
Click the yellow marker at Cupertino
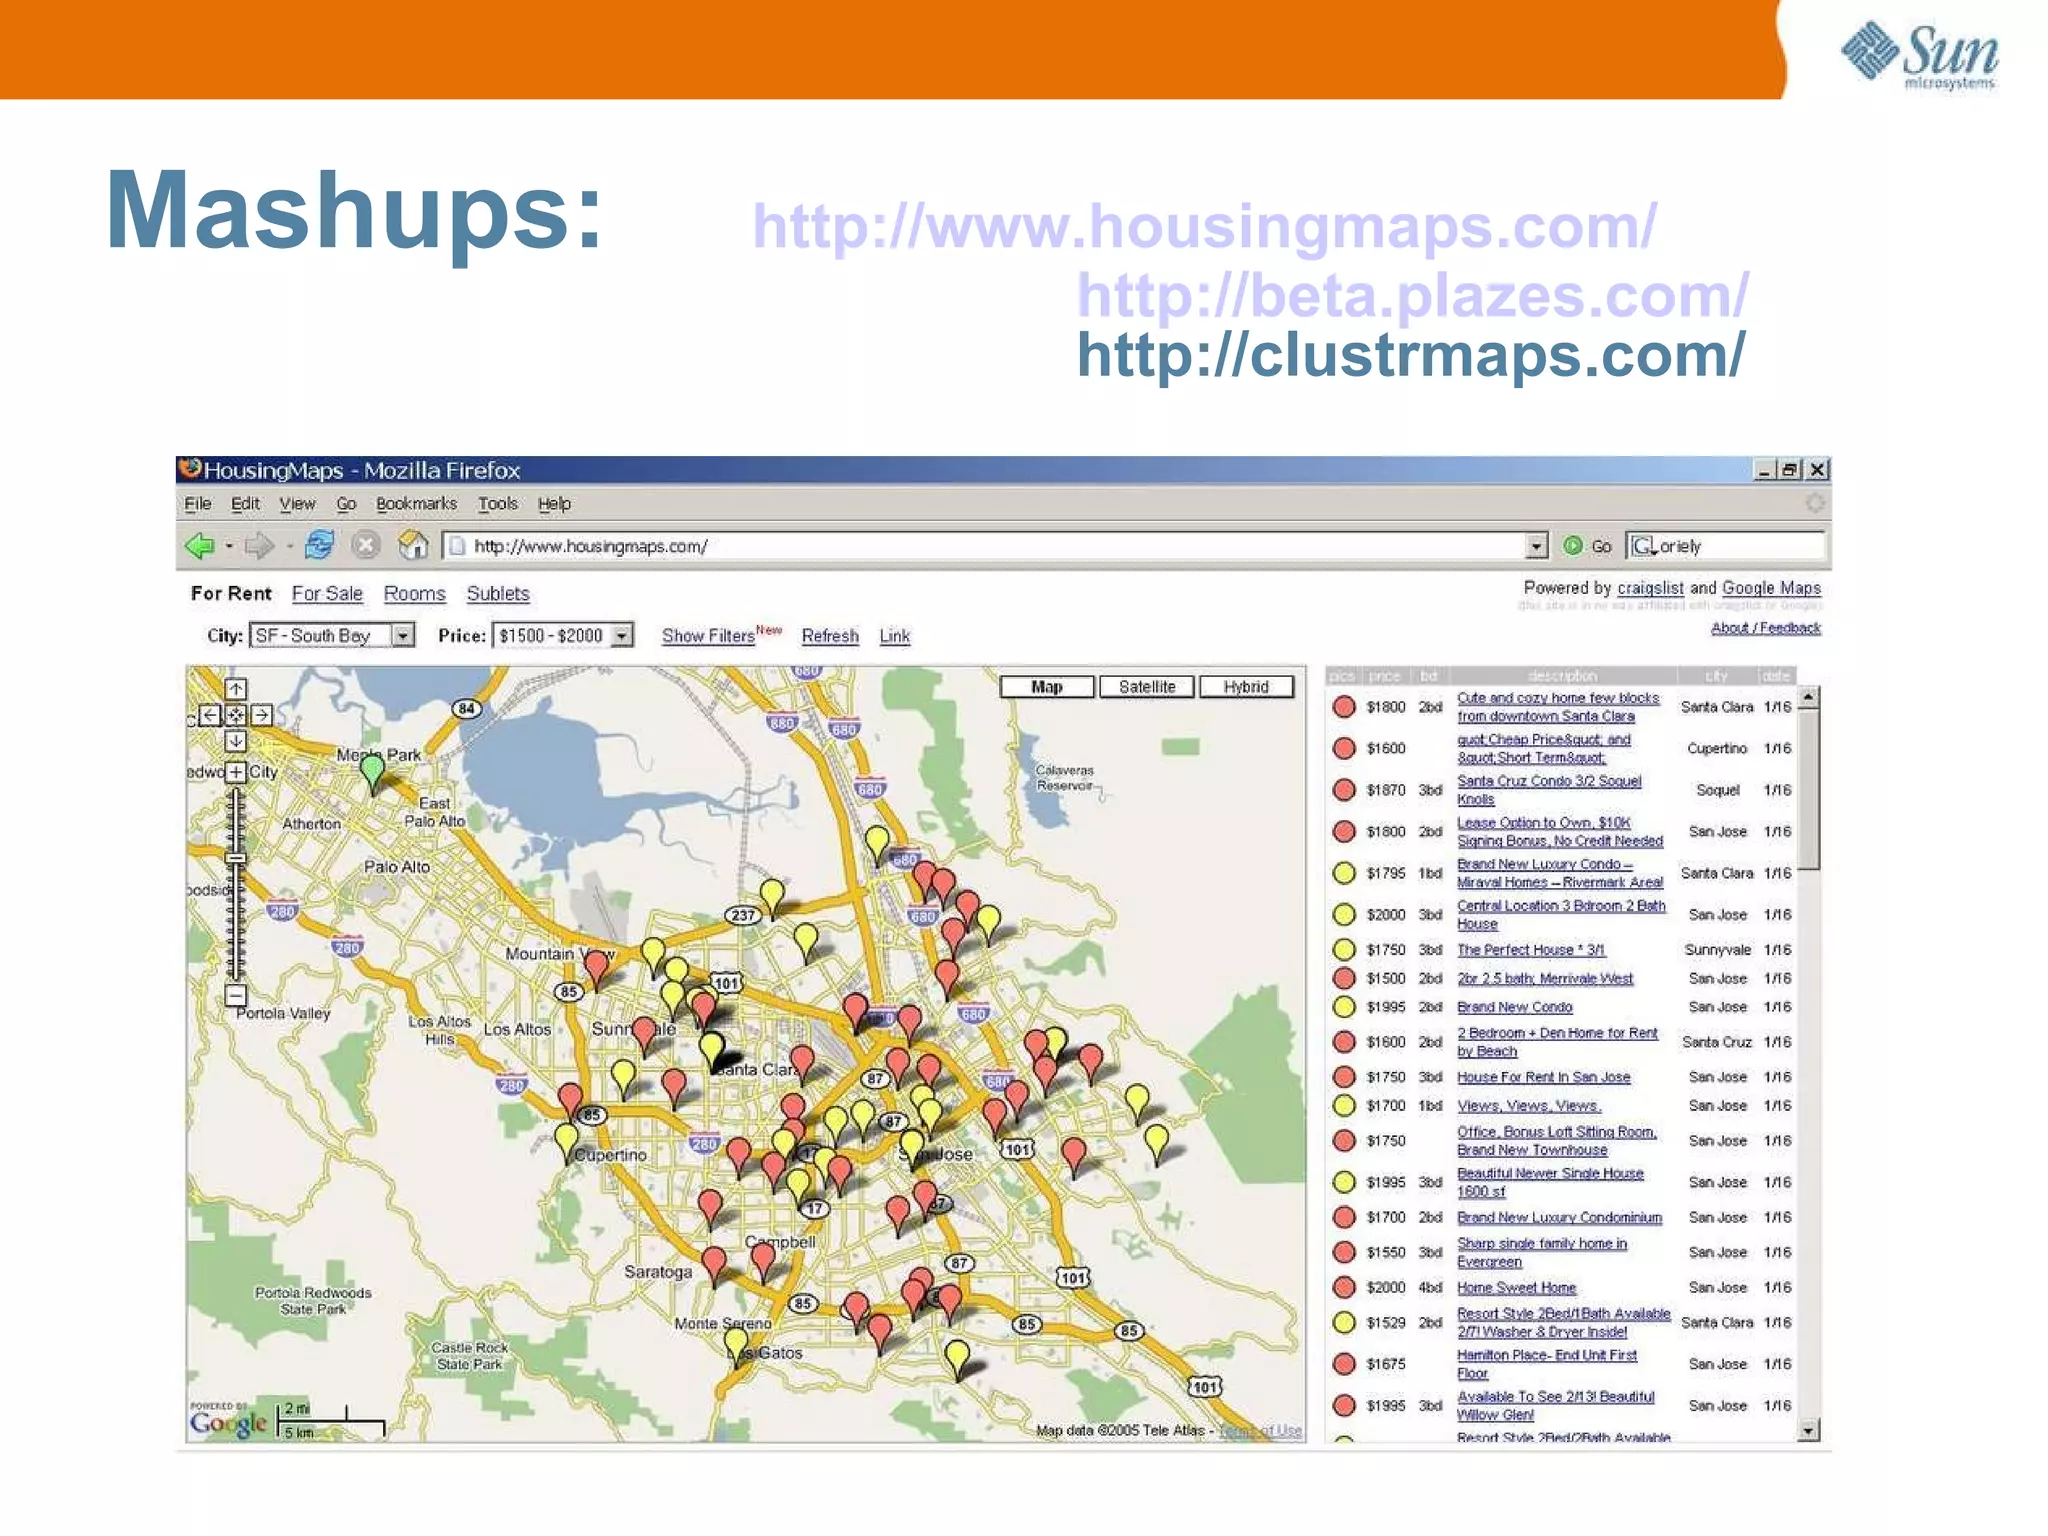(566, 1142)
